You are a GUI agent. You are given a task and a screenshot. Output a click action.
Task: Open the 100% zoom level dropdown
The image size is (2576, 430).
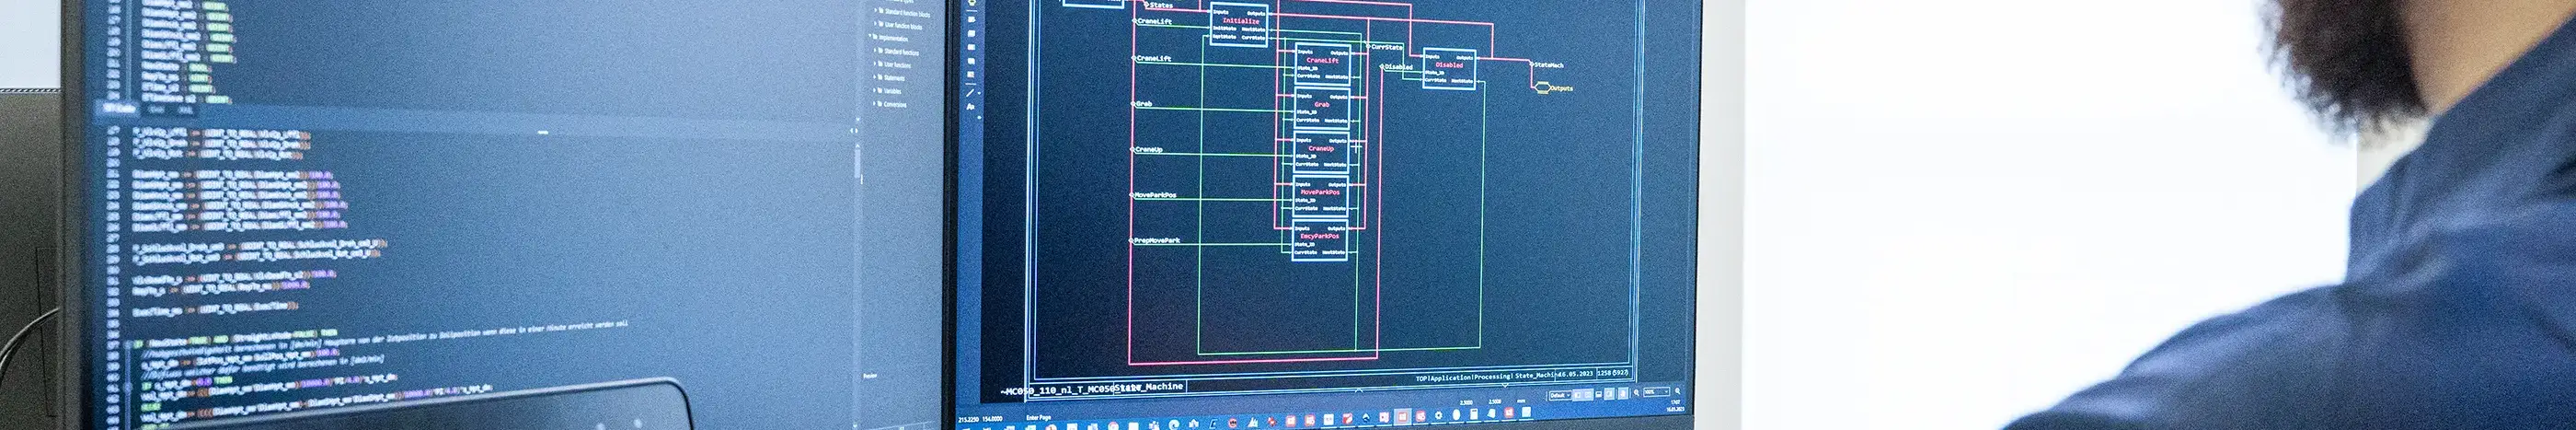tap(1655, 392)
